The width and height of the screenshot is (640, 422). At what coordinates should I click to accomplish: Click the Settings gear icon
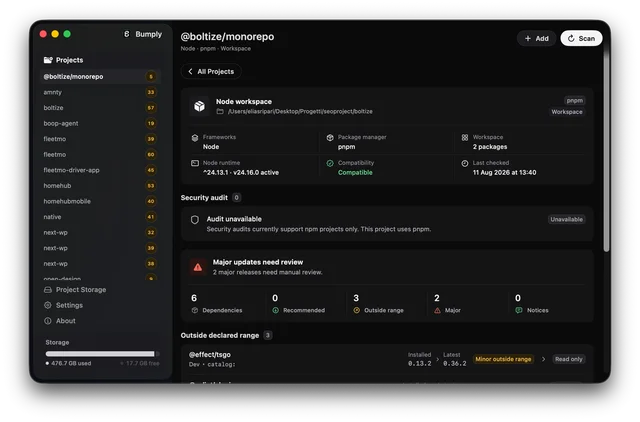pyautogui.click(x=48, y=305)
